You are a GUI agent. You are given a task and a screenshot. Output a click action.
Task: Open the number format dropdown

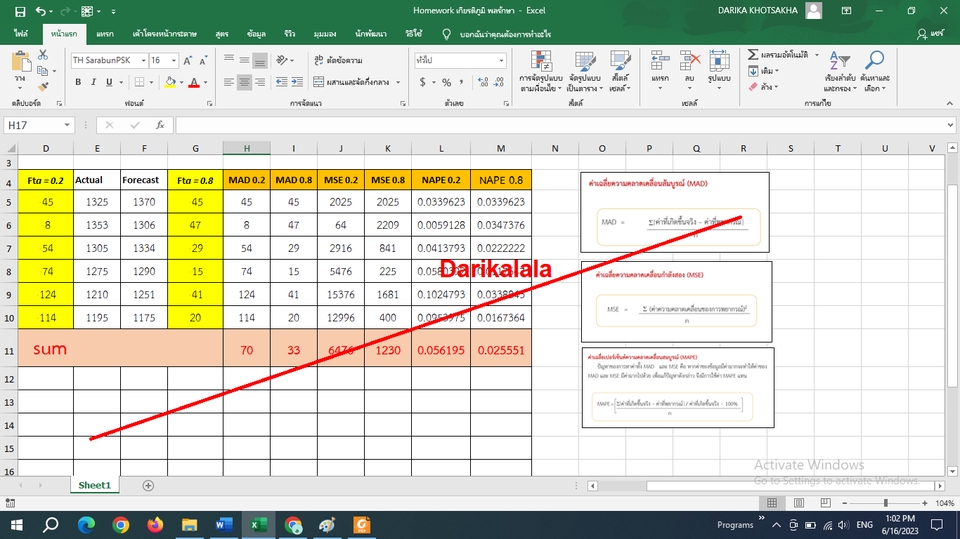[x=501, y=60]
